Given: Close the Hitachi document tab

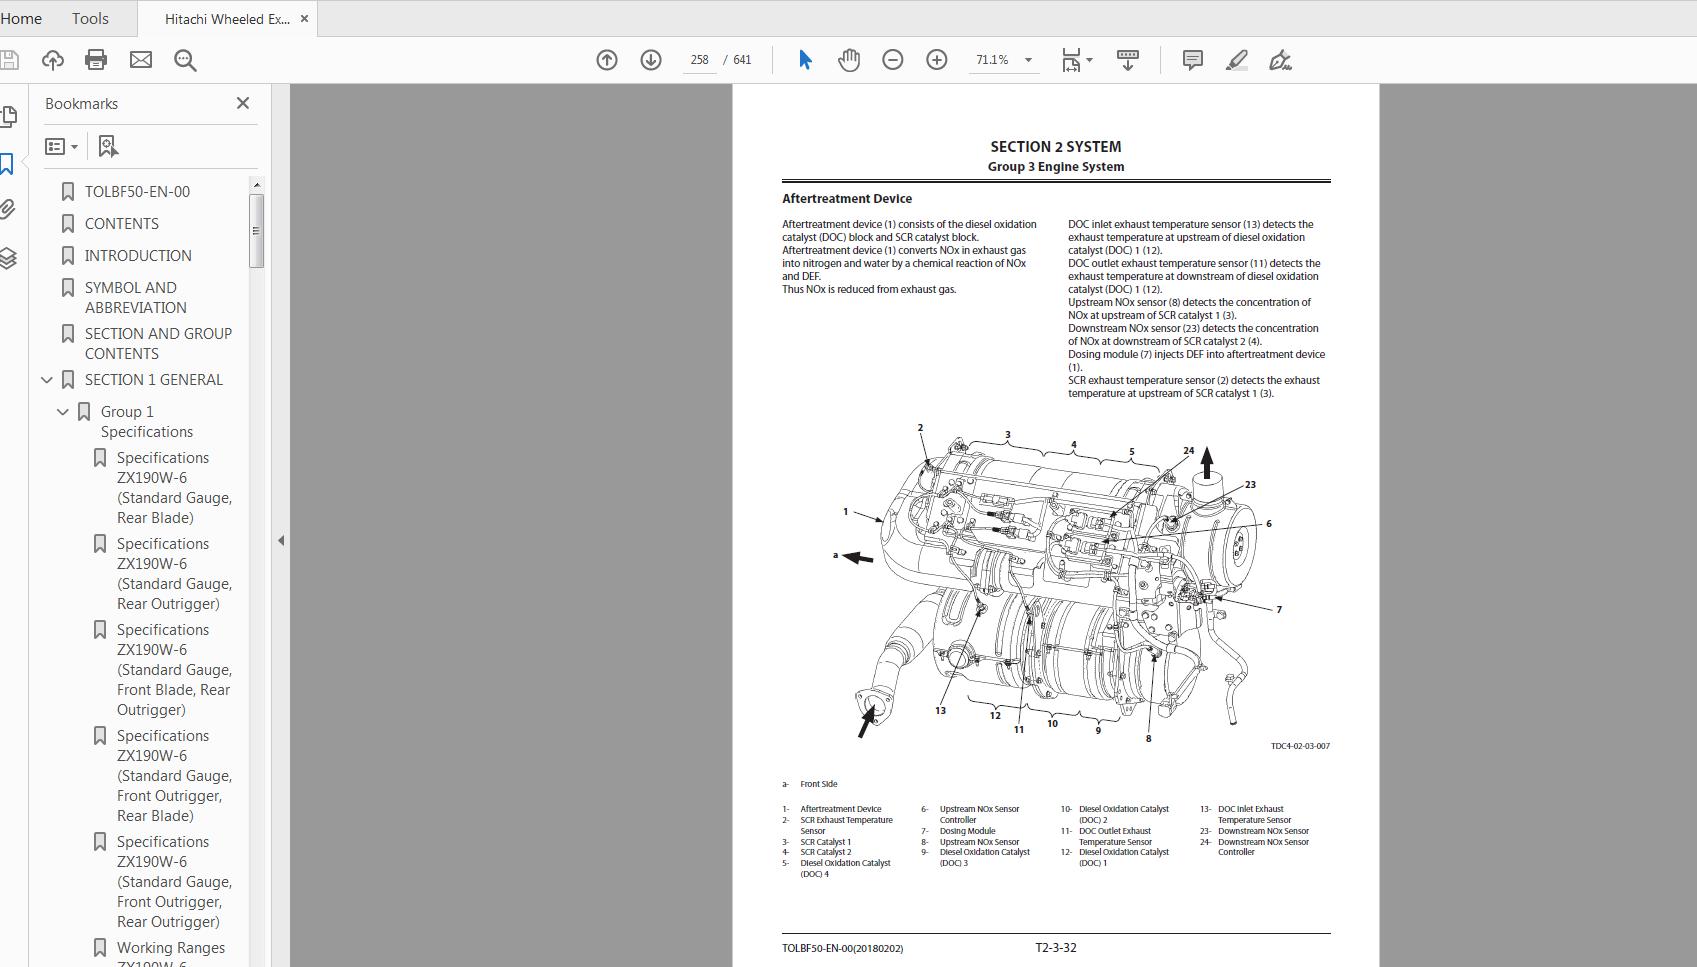Looking at the screenshot, I should coord(305,19).
